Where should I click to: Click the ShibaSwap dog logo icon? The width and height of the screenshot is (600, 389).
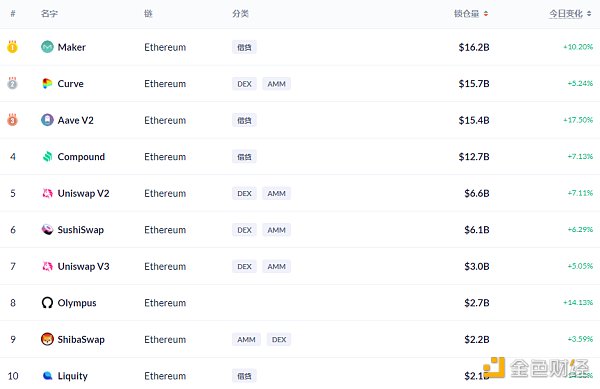47,339
